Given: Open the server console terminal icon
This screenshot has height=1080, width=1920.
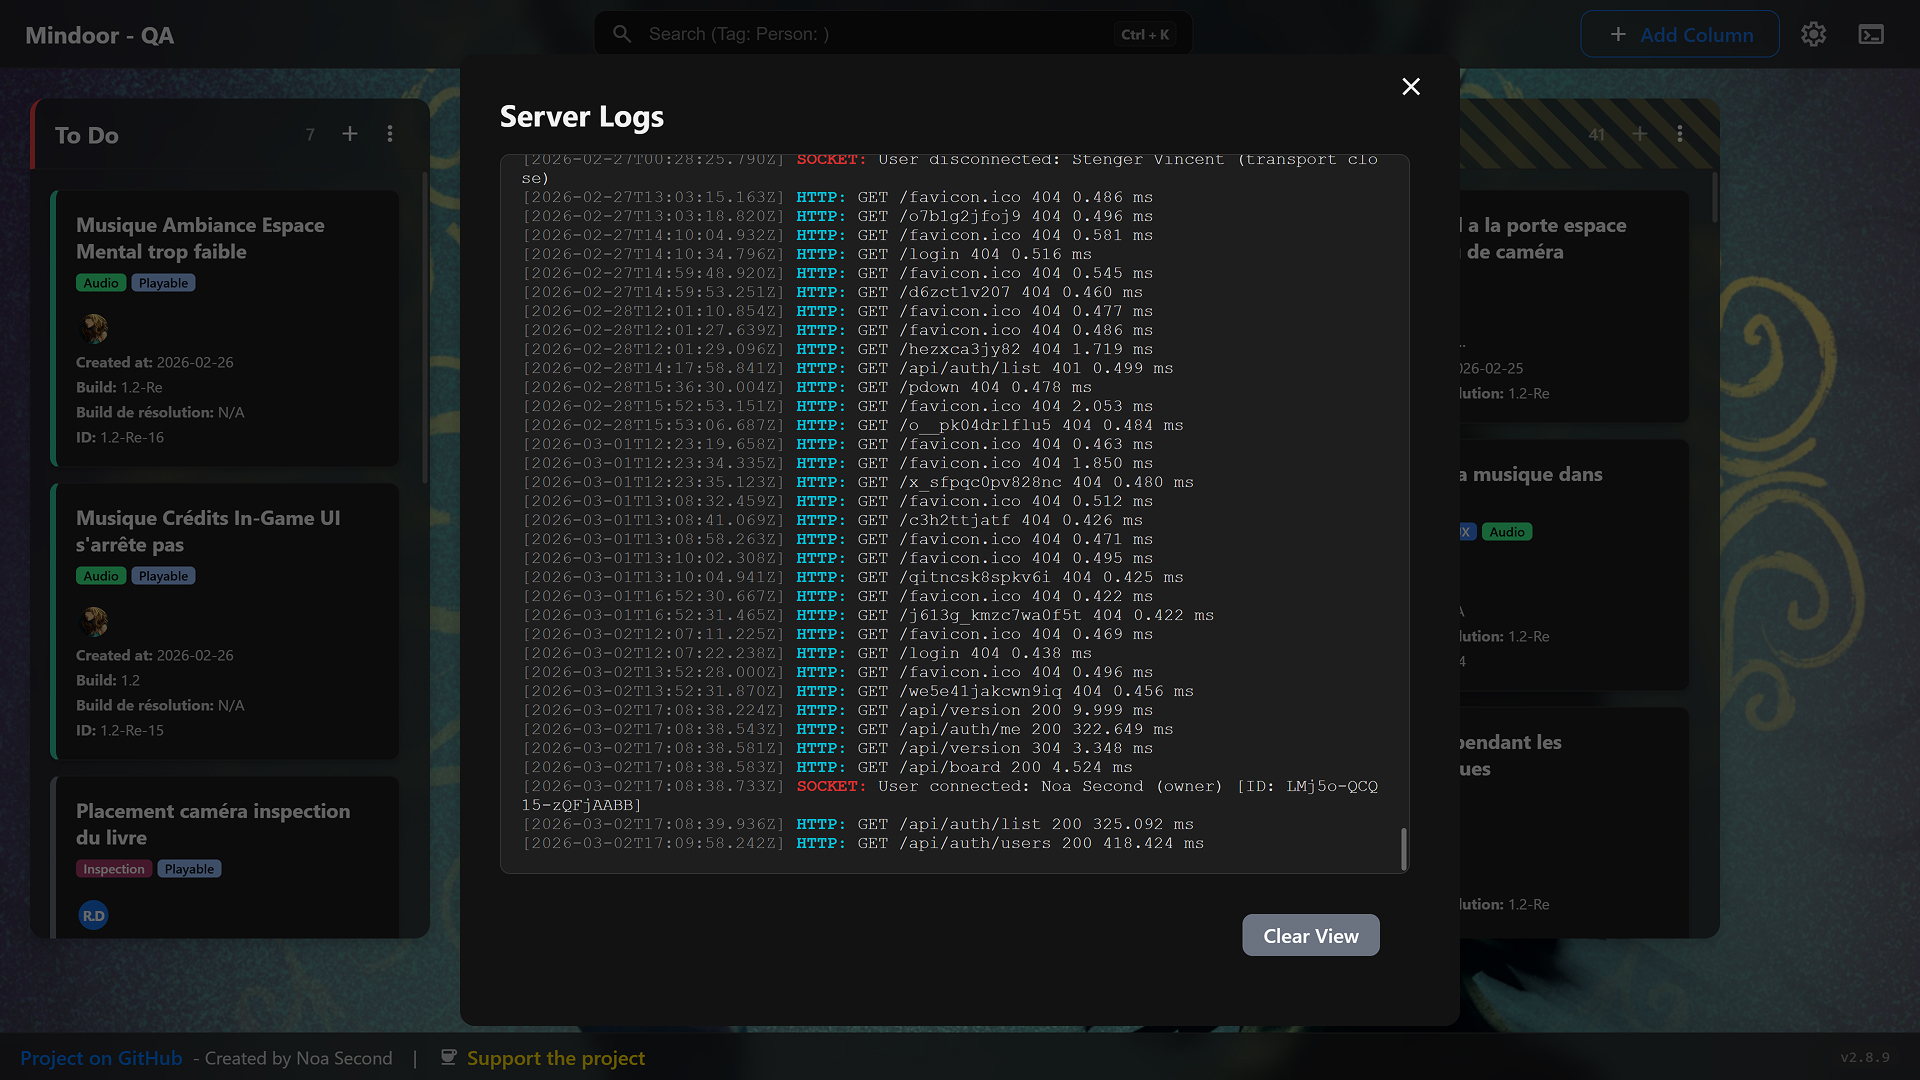Looking at the screenshot, I should [x=1871, y=35].
